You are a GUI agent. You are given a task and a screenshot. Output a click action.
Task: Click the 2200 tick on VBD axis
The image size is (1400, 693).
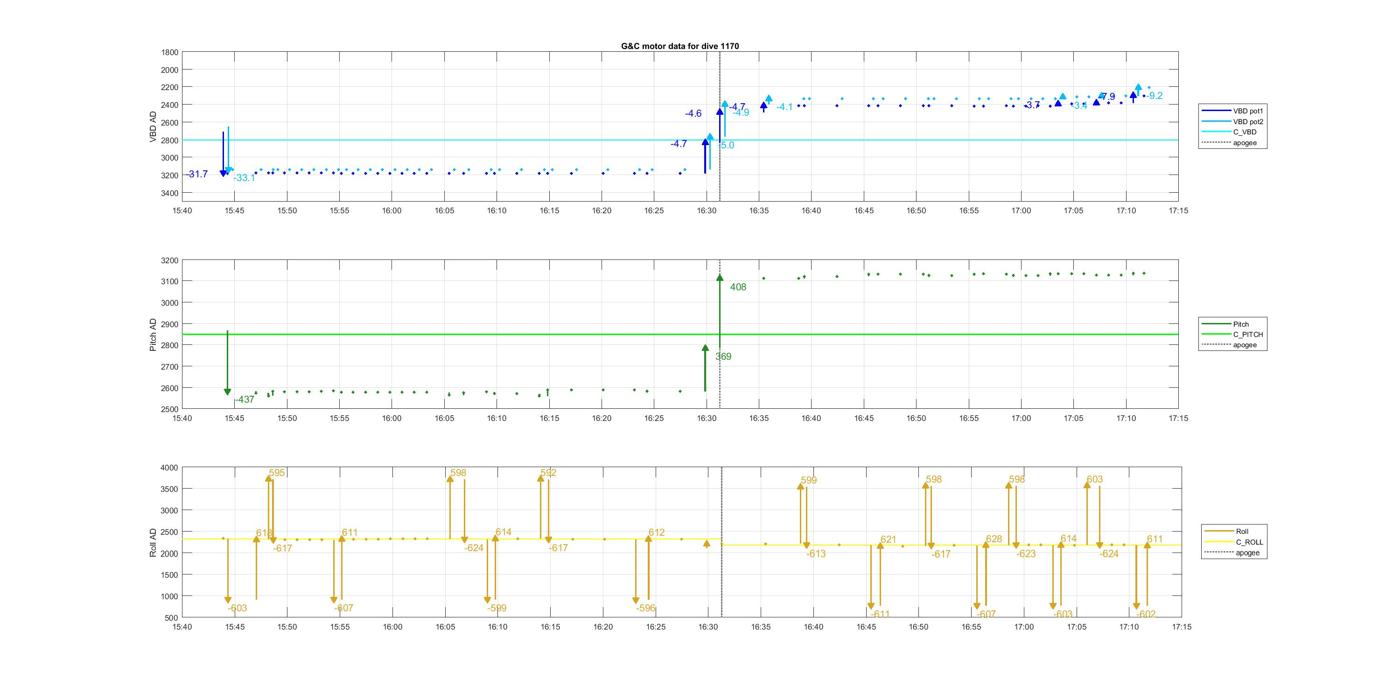coord(170,87)
